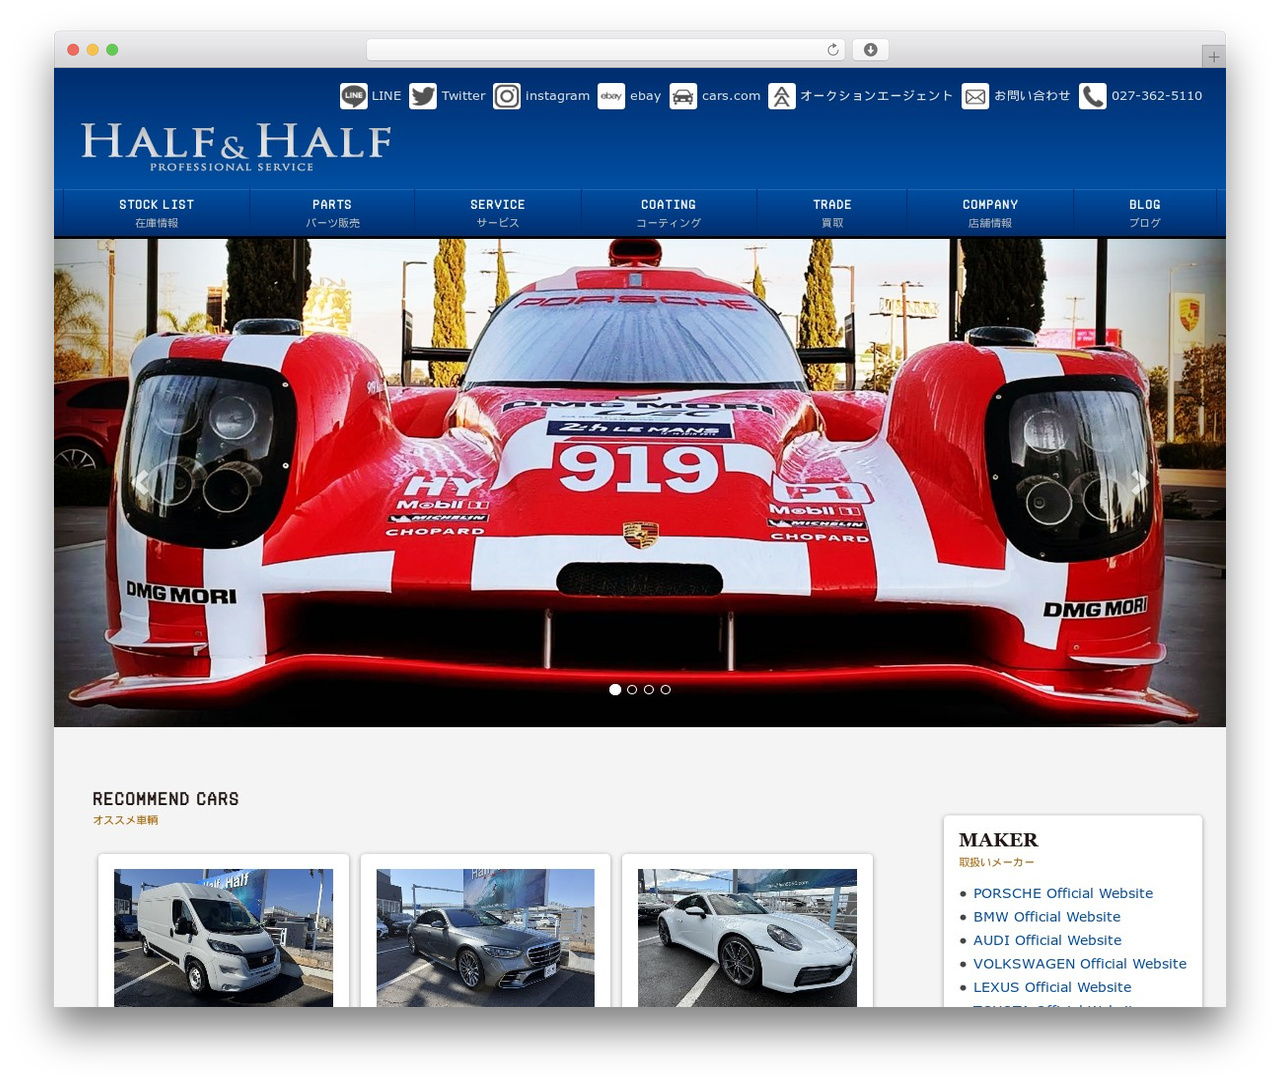
Task: Open the white Porsche 911 thumbnail
Action: pos(747,938)
